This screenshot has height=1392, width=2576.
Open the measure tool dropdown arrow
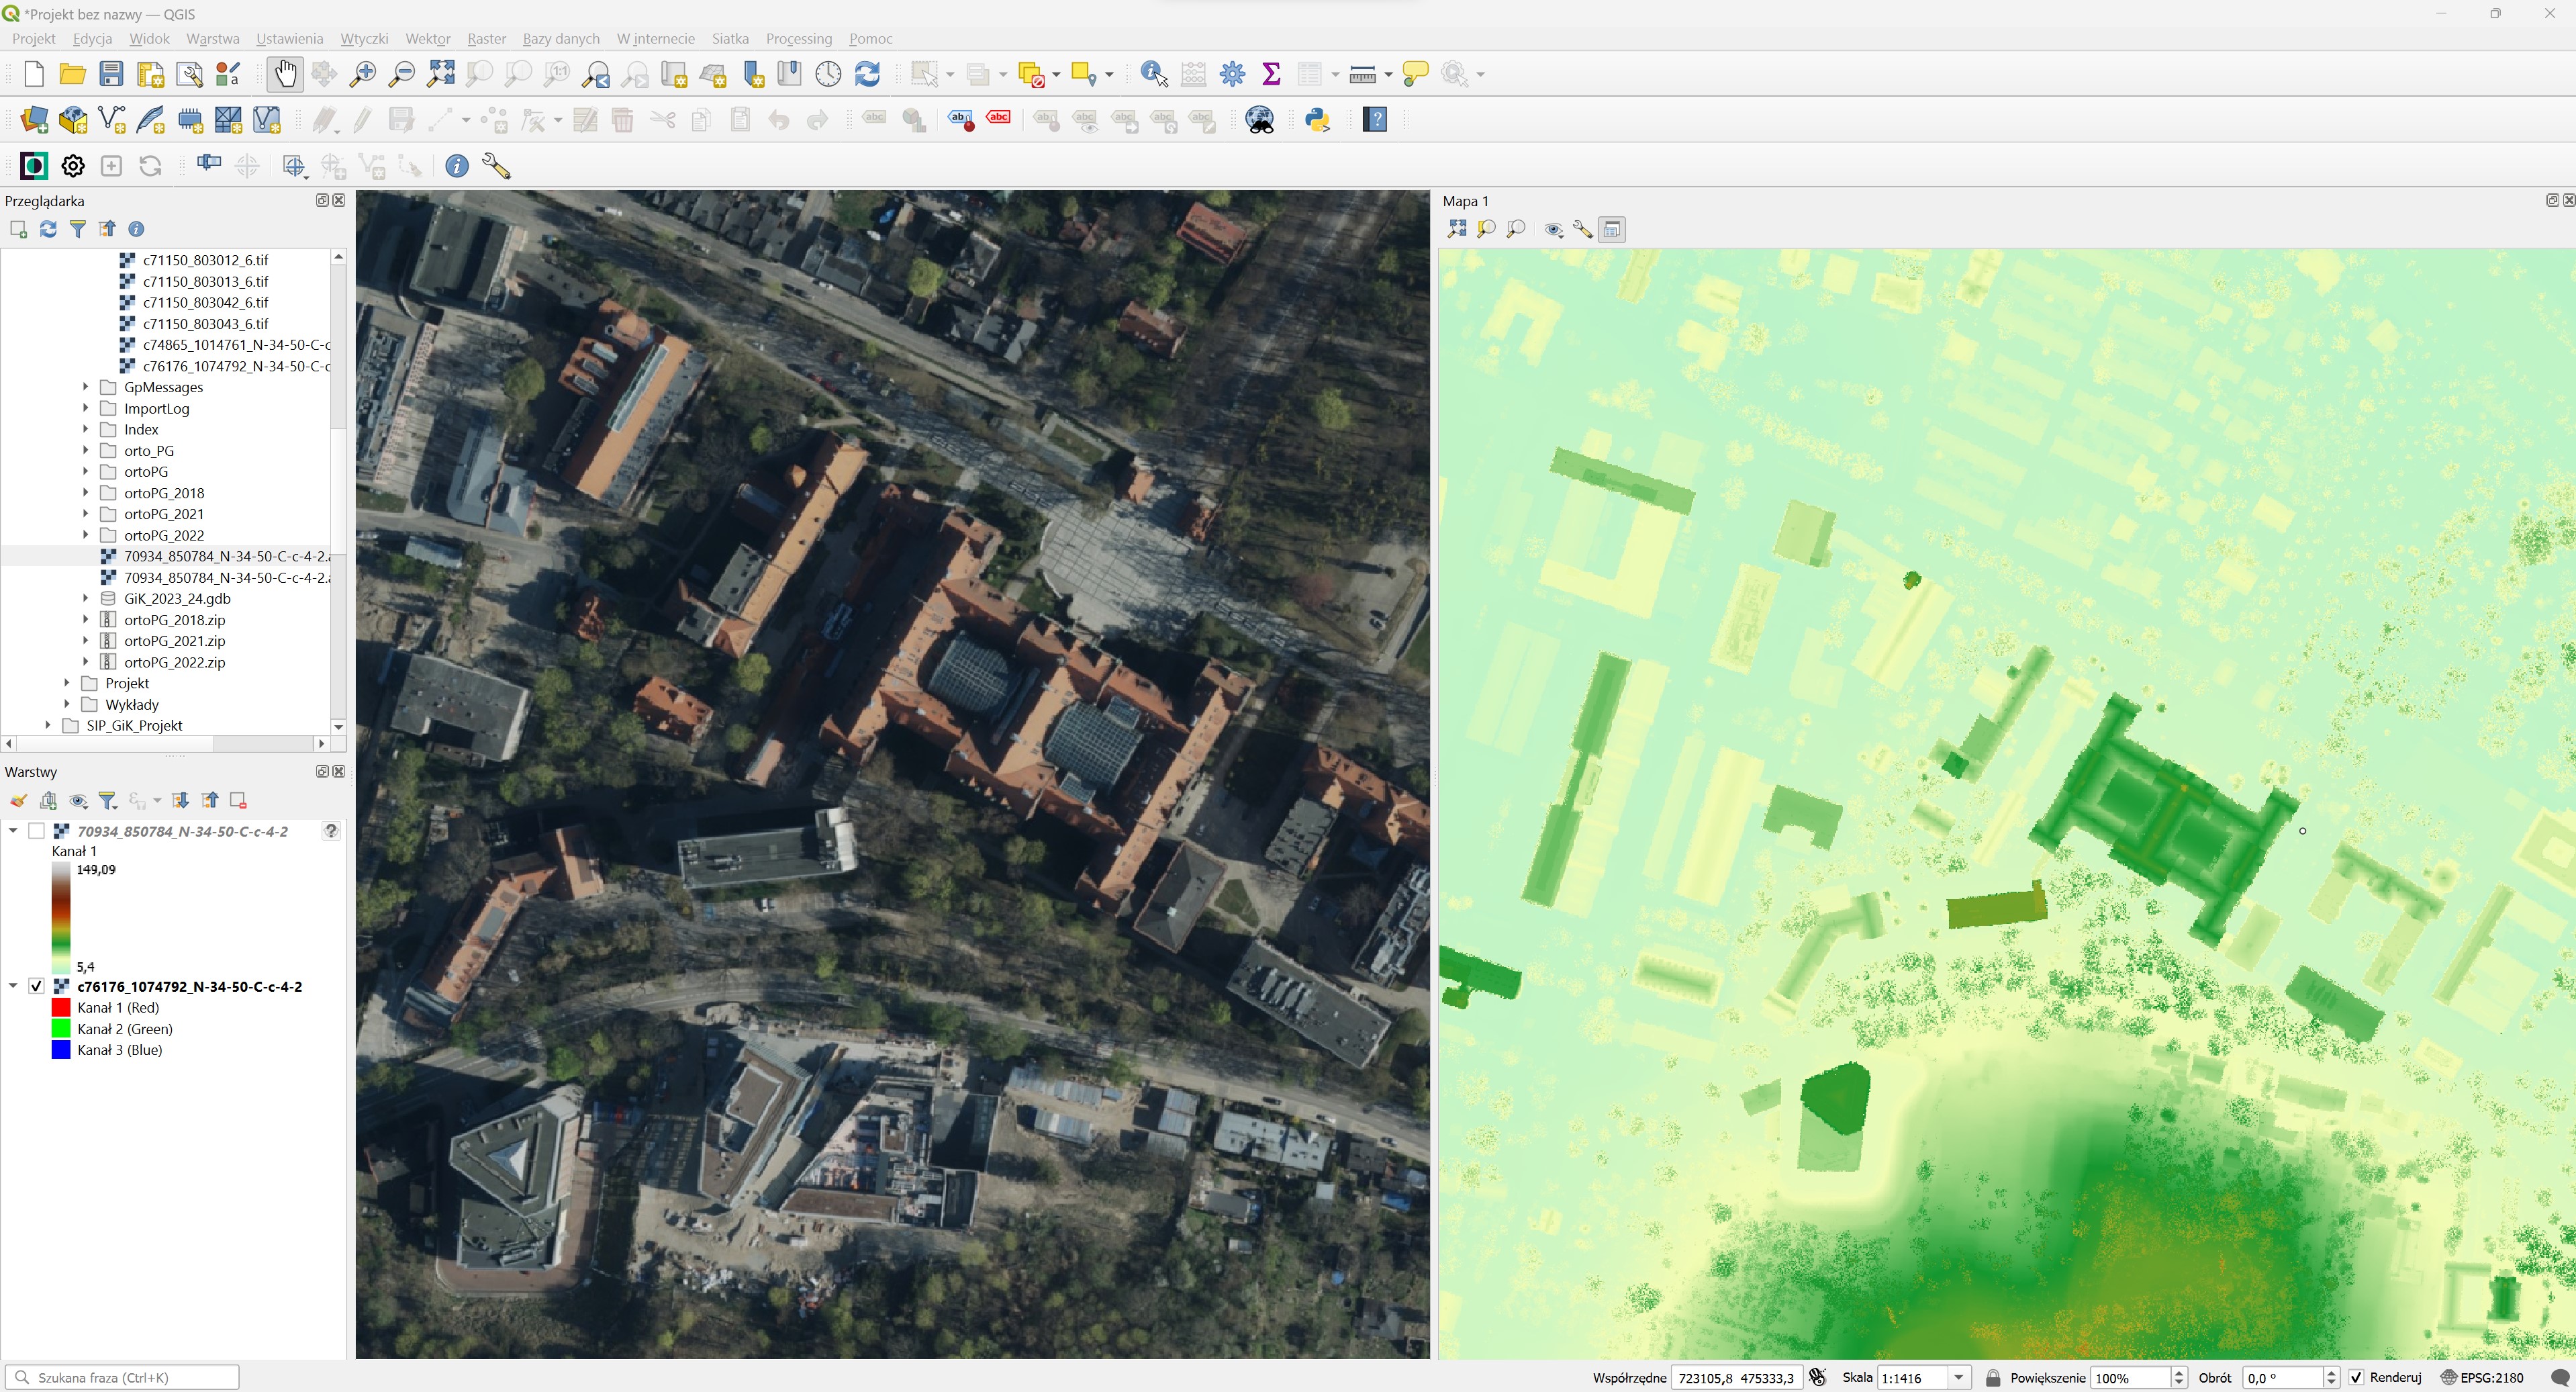1388,75
